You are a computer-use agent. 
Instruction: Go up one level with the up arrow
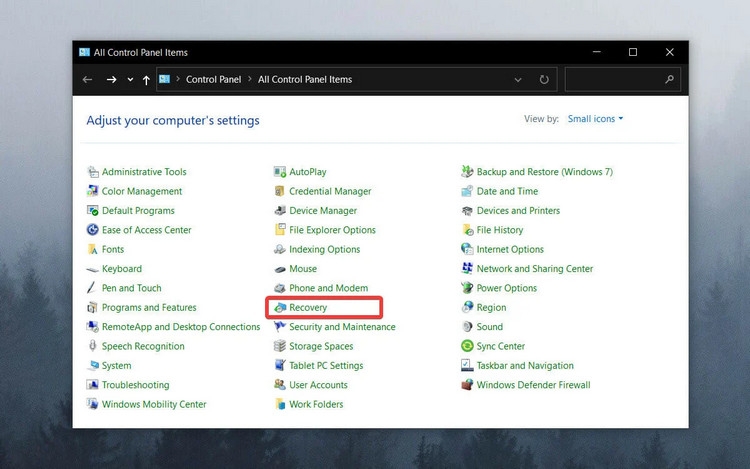coord(146,80)
